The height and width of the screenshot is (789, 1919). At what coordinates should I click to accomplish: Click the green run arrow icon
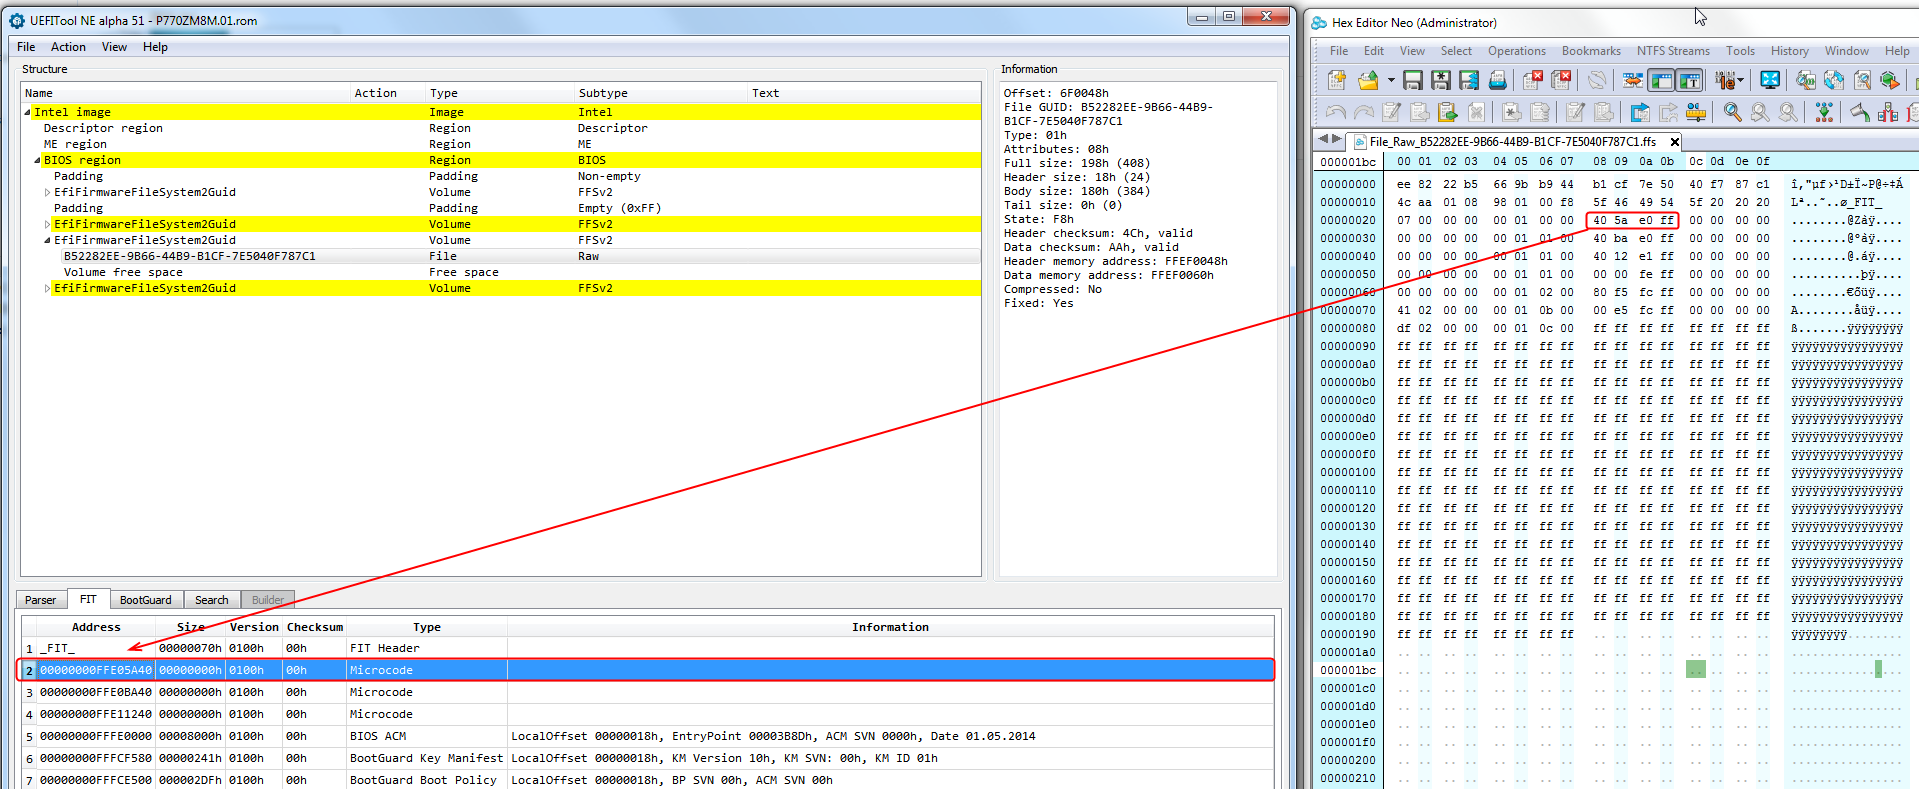tap(1890, 80)
